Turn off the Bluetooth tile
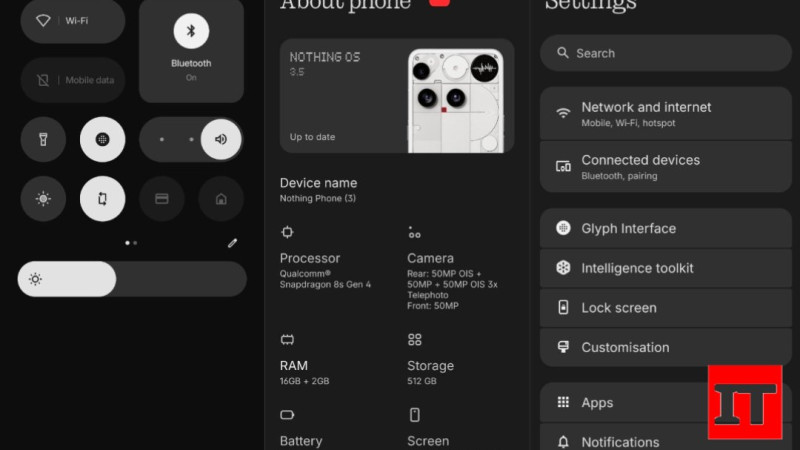The height and width of the screenshot is (450, 800). pos(191,51)
